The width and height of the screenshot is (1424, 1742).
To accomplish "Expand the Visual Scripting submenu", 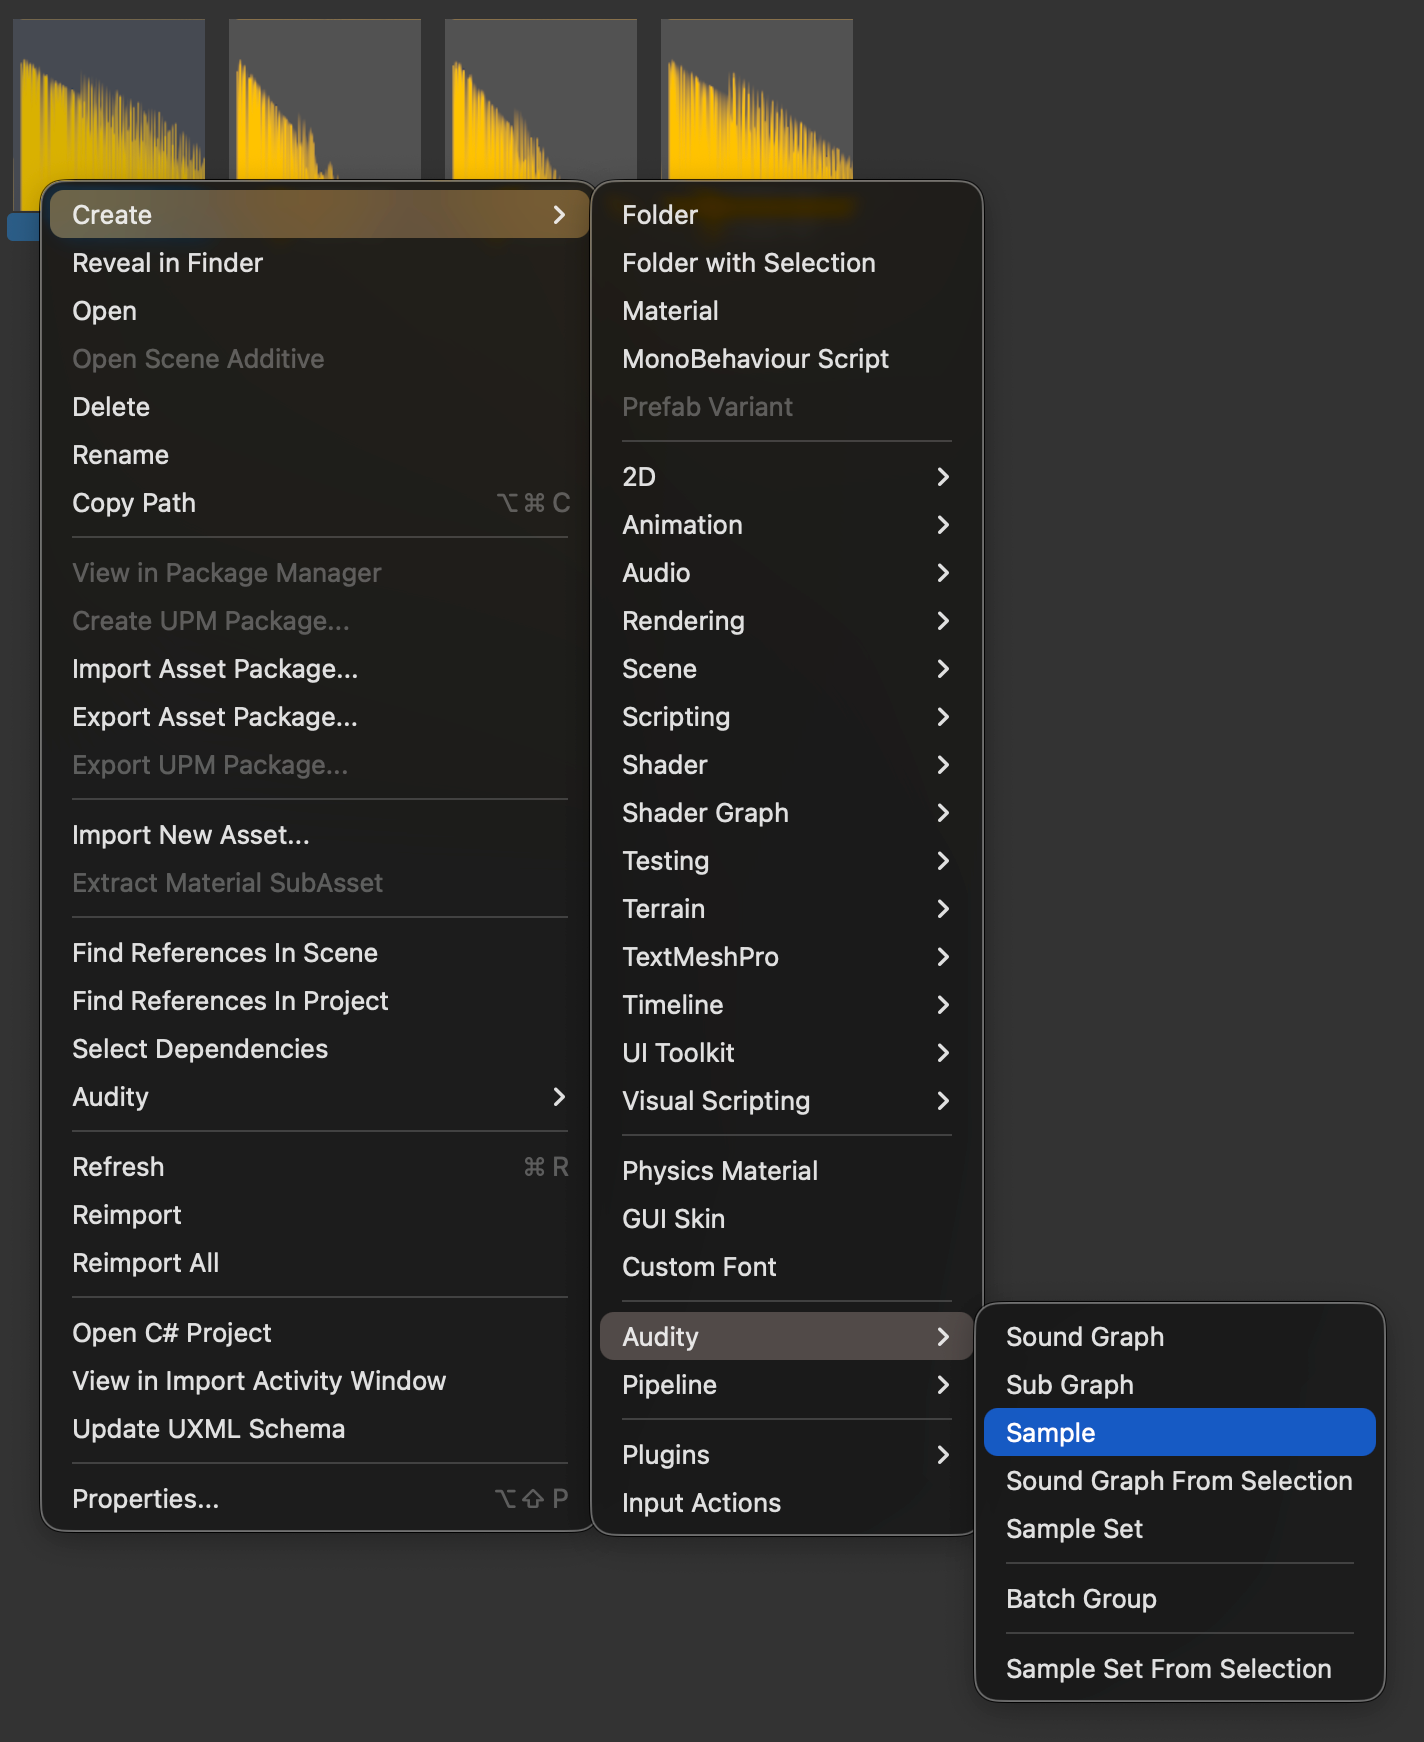I will click(x=786, y=1100).
